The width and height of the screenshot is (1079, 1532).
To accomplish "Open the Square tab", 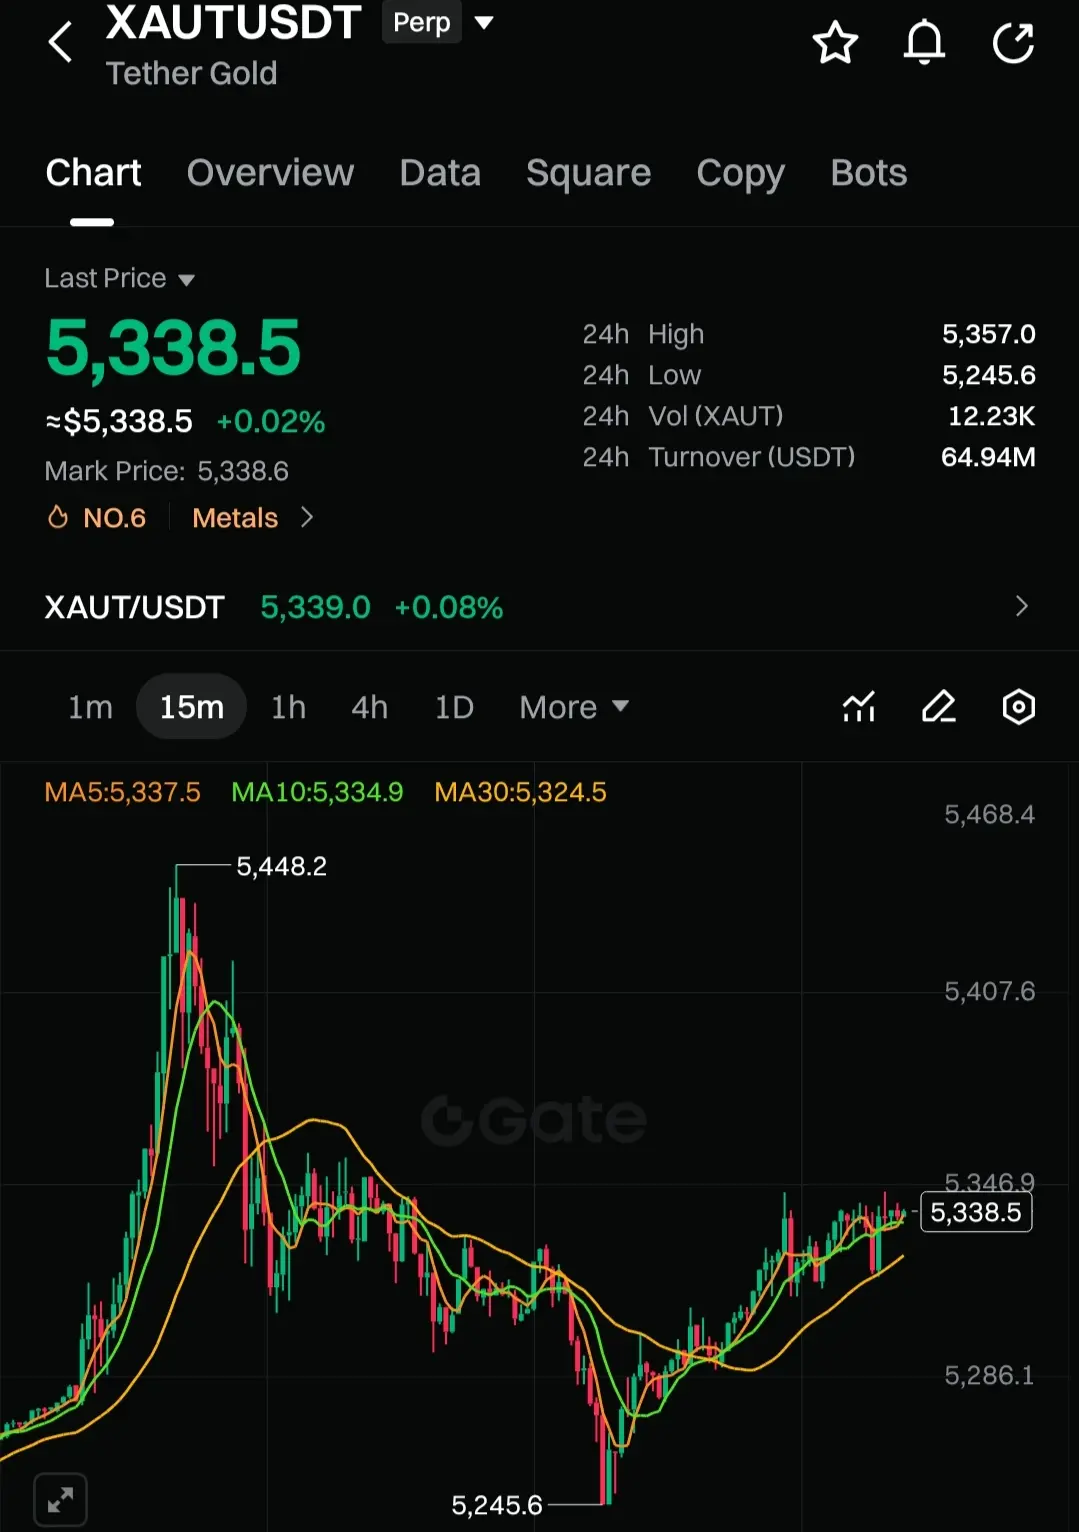I will [x=588, y=173].
